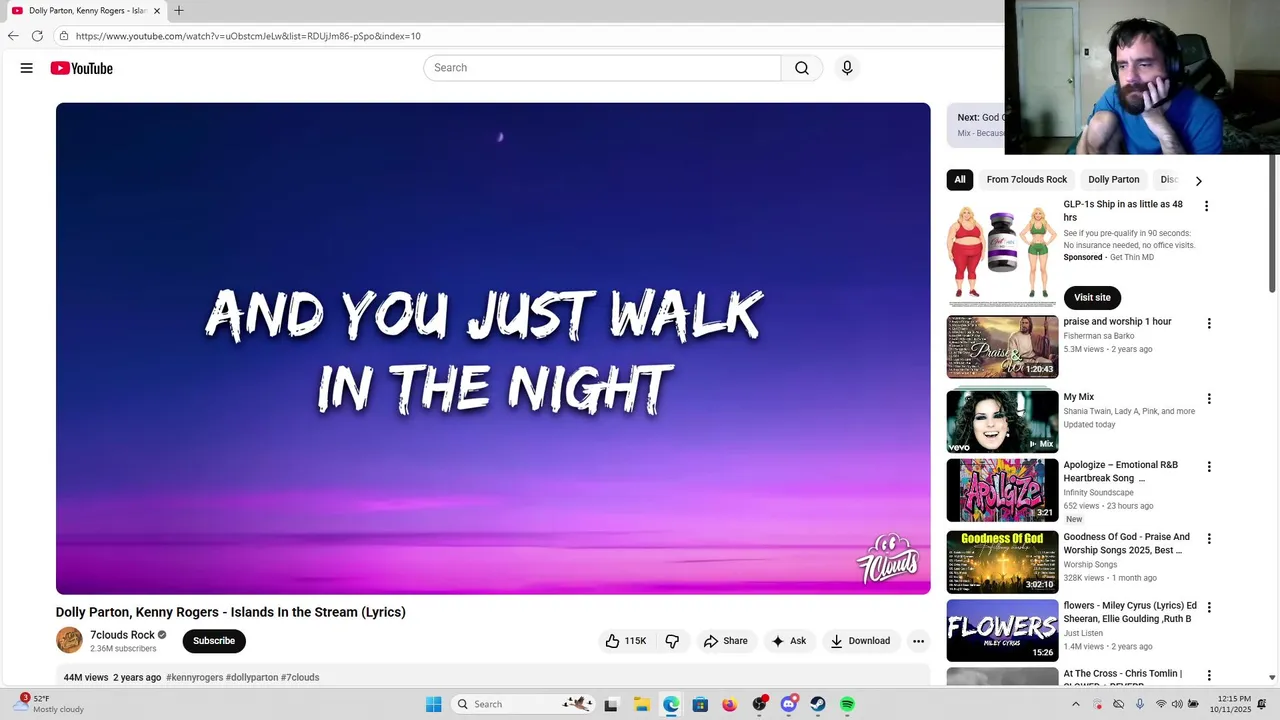Focus the YouTube search box

602,68
